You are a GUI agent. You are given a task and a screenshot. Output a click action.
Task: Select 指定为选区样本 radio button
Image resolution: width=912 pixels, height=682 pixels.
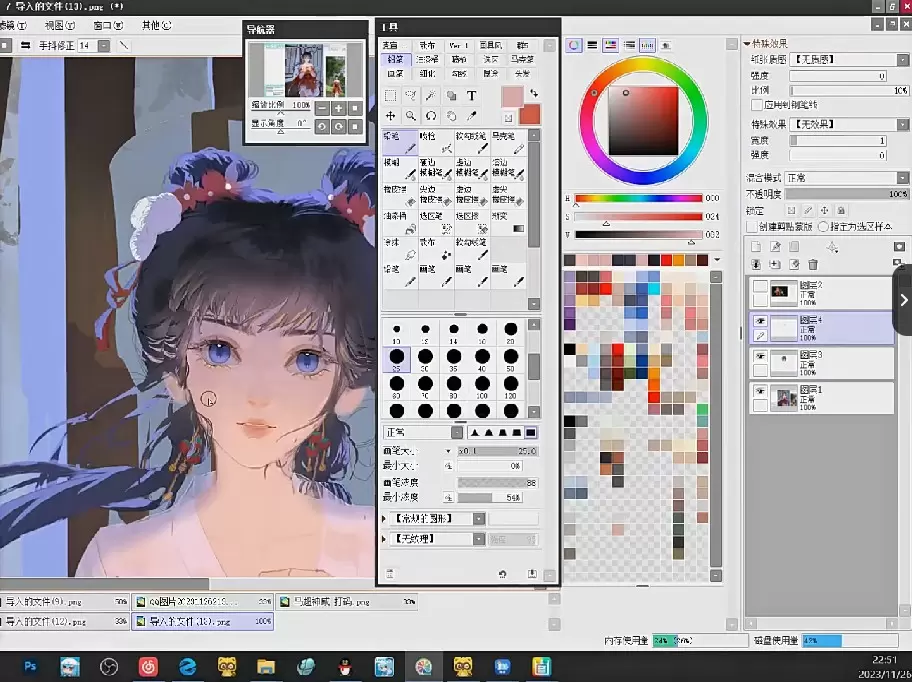click(x=823, y=227)
